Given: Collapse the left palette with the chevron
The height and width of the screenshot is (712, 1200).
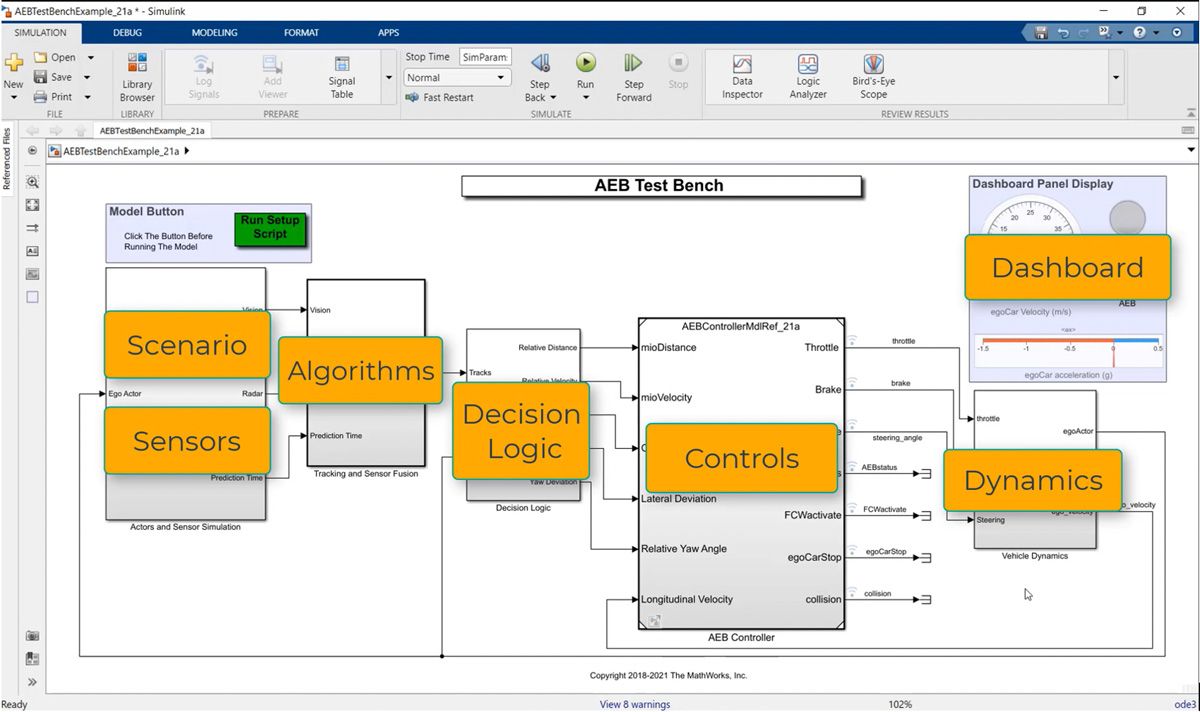Looking at the screenshot, I should click(x=31, y=682).
